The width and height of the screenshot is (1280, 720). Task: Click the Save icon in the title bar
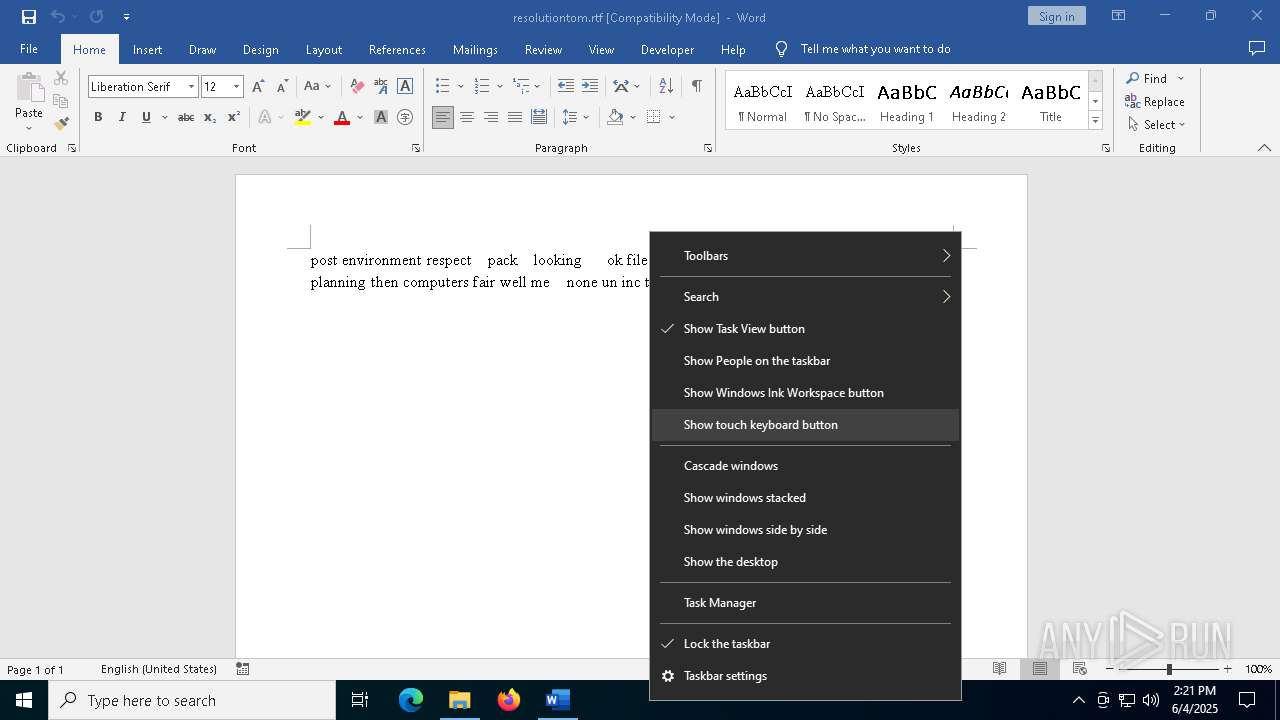(x=29, y=17)
